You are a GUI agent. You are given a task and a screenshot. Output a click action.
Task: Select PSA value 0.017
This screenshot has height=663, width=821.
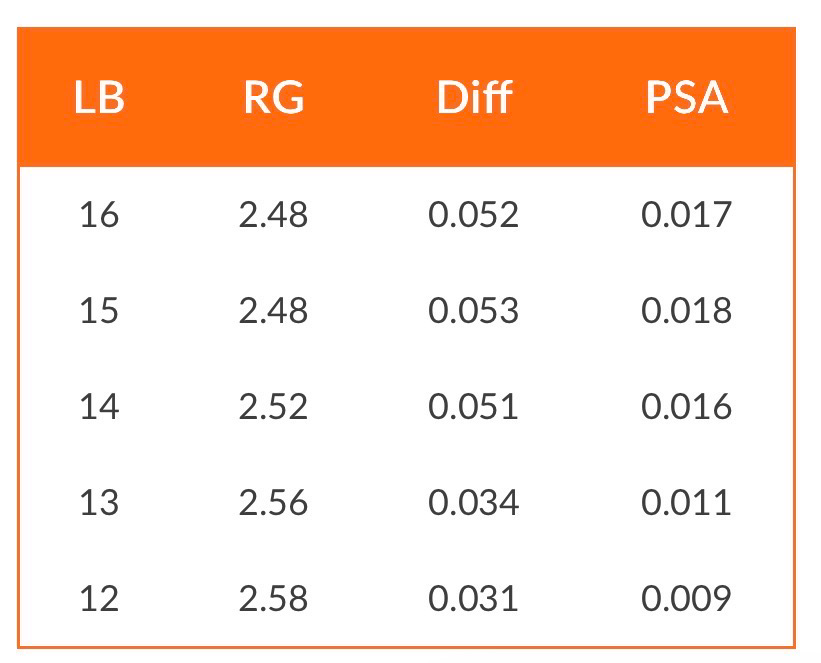click(x=686, y=215)
